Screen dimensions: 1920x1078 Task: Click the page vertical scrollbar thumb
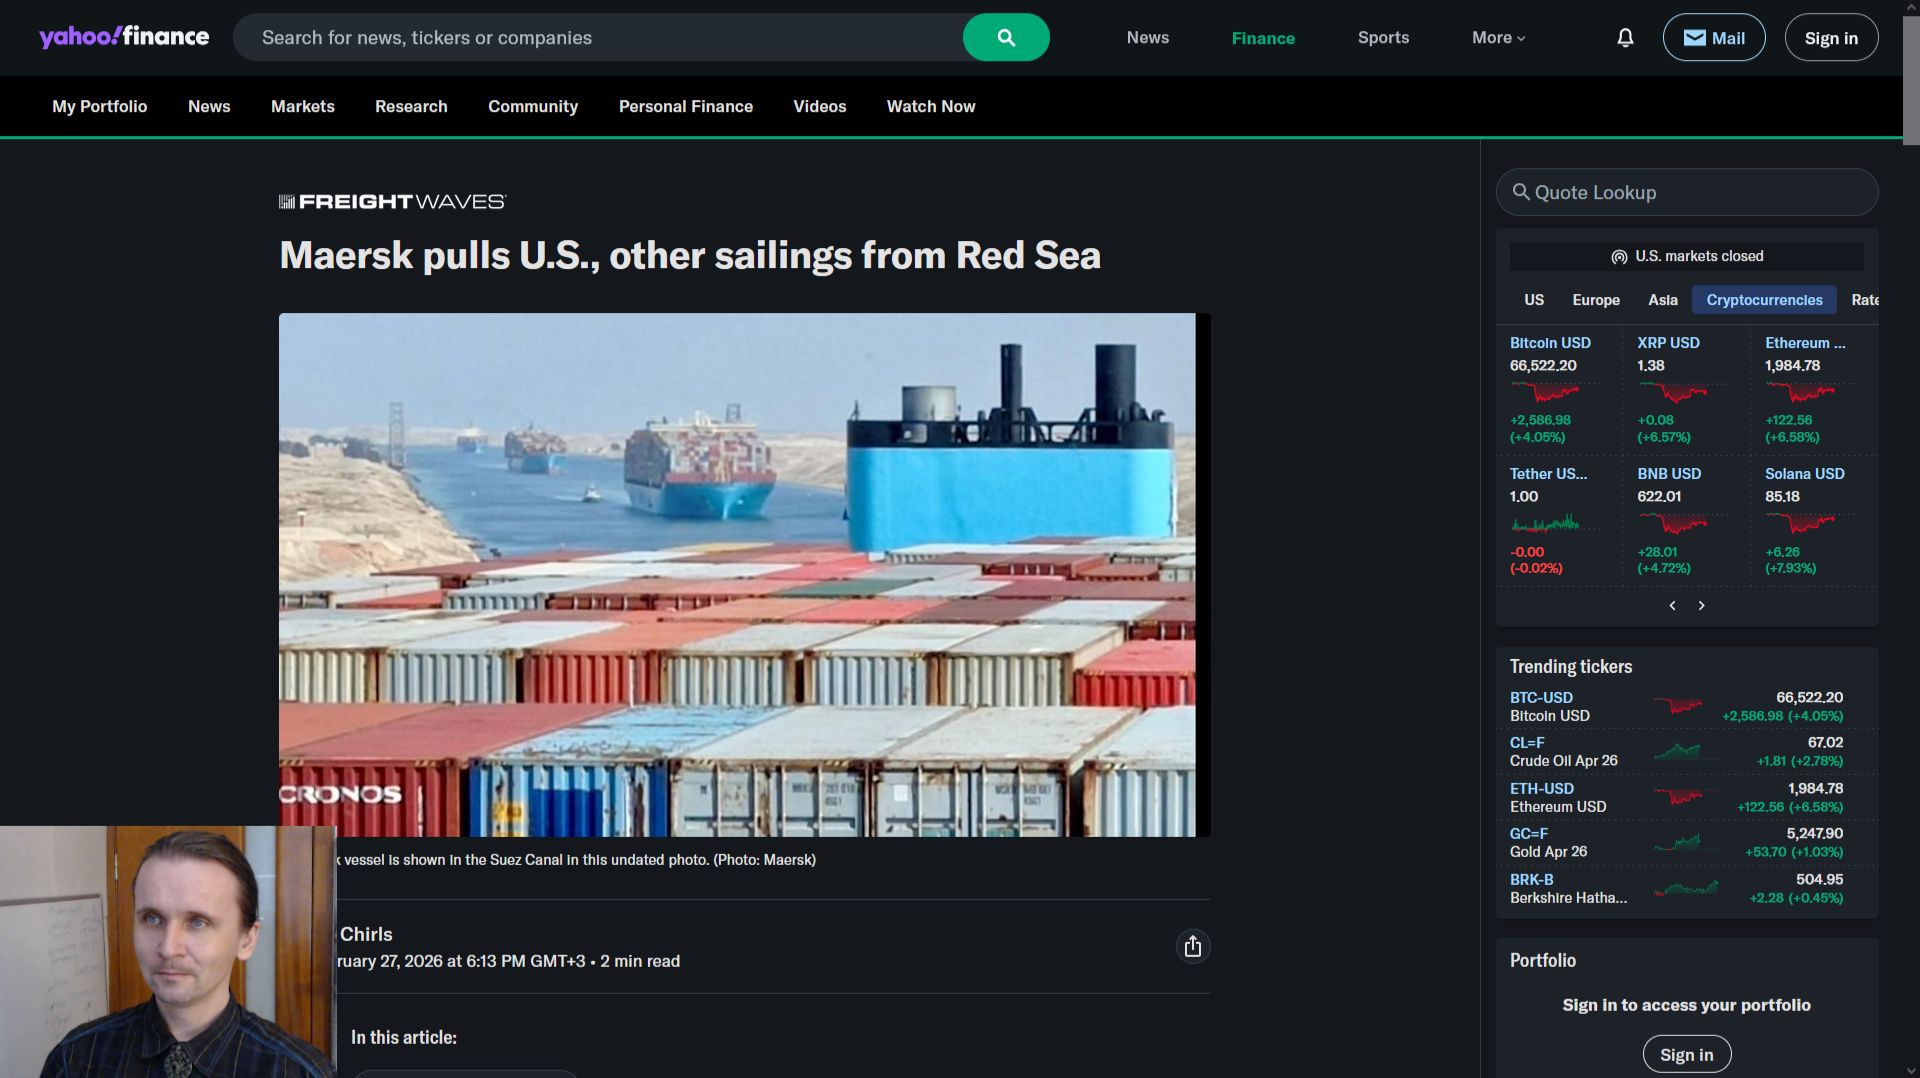tap(1910, 80)
